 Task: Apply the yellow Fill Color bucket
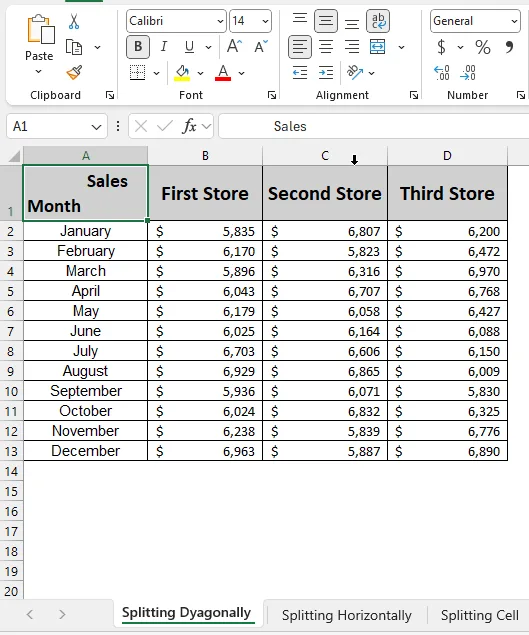(x=182, y=73)
